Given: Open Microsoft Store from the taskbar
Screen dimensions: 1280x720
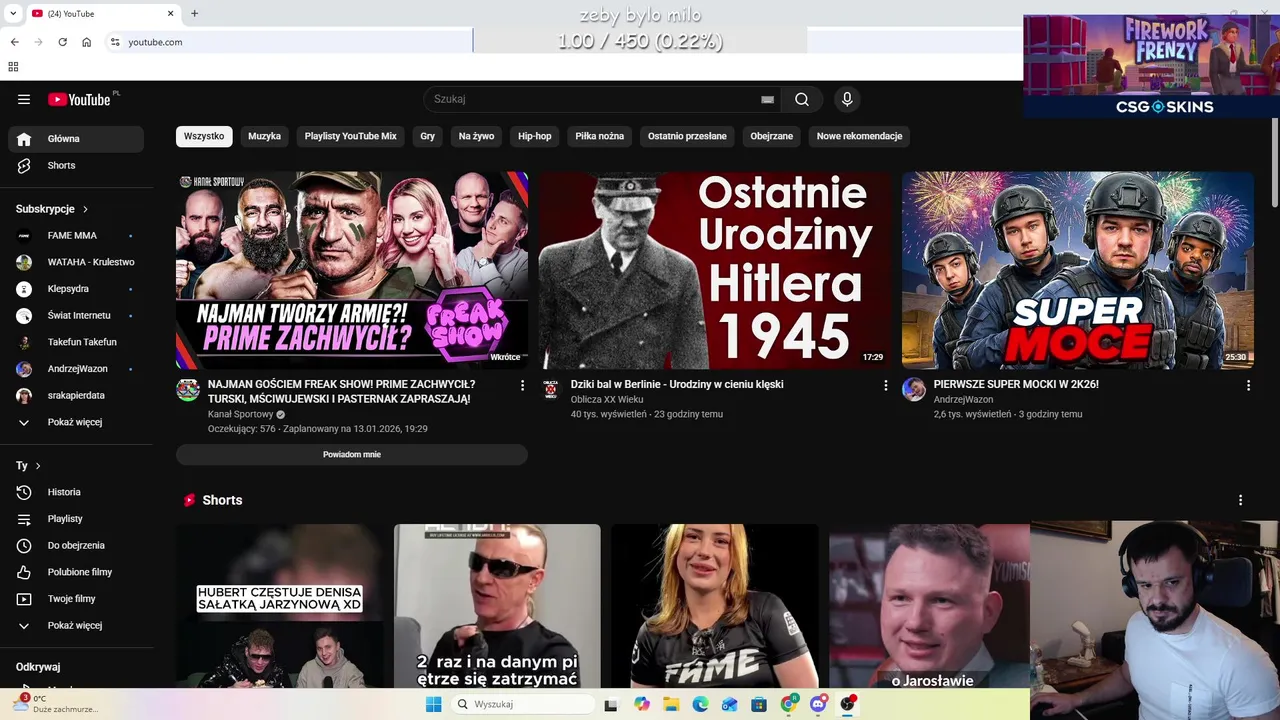Looking at the screenshot, I should pyautogui.click(x=759, y=704).
